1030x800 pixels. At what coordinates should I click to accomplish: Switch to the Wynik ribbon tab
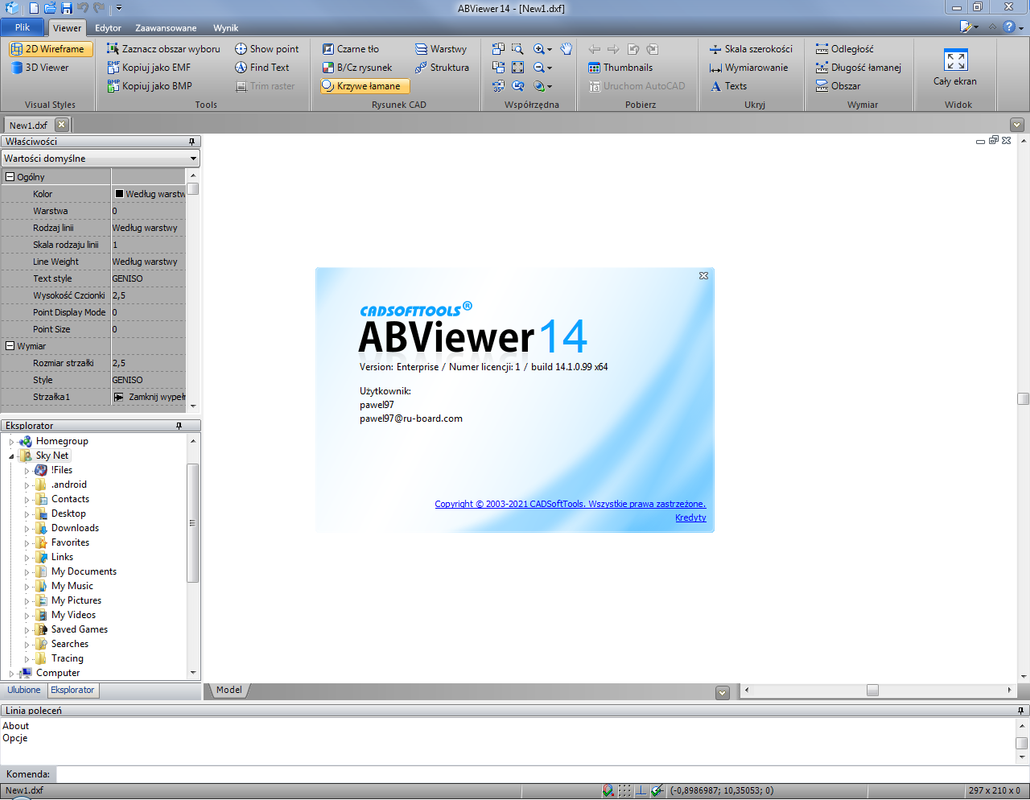point(226,28)
